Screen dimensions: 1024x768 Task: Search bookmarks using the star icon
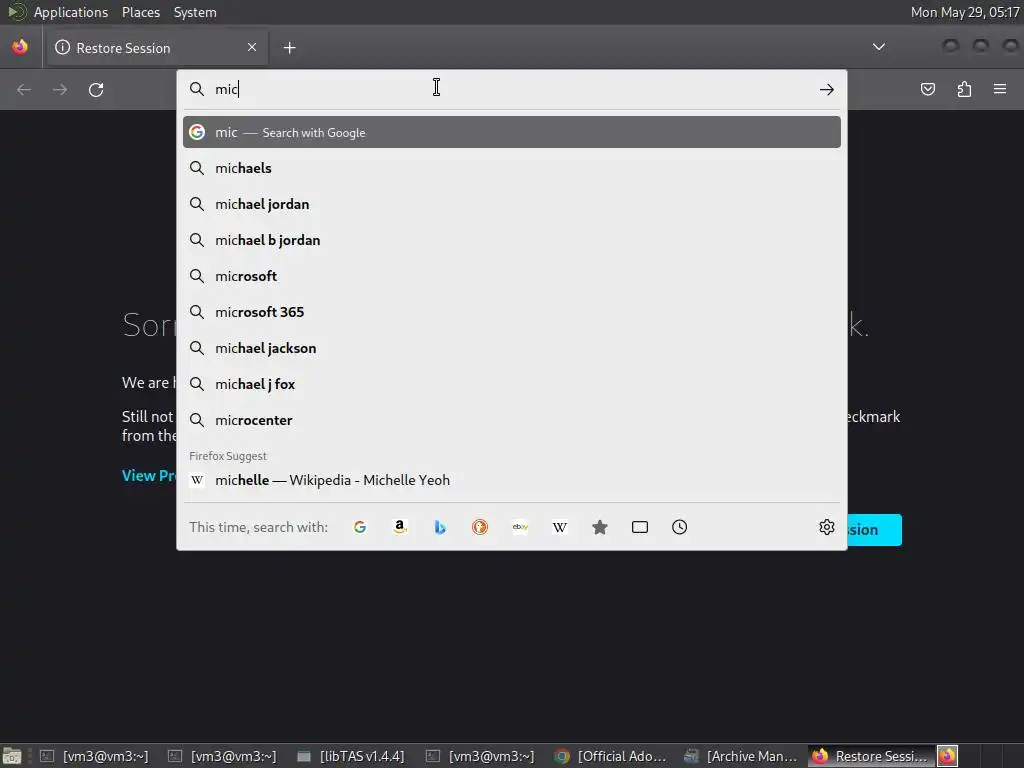[600, 527]
